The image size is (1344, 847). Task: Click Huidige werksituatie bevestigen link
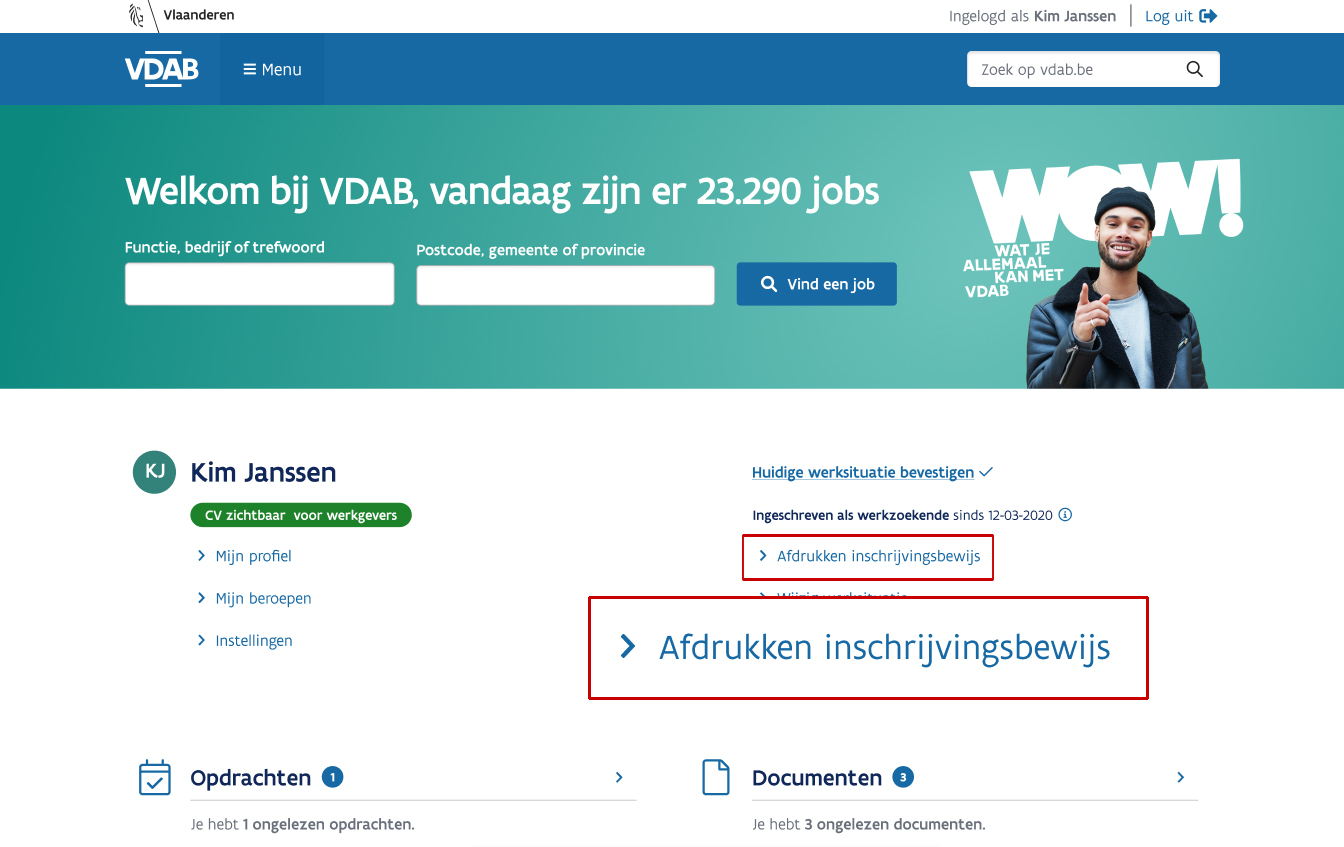point(863,472)
